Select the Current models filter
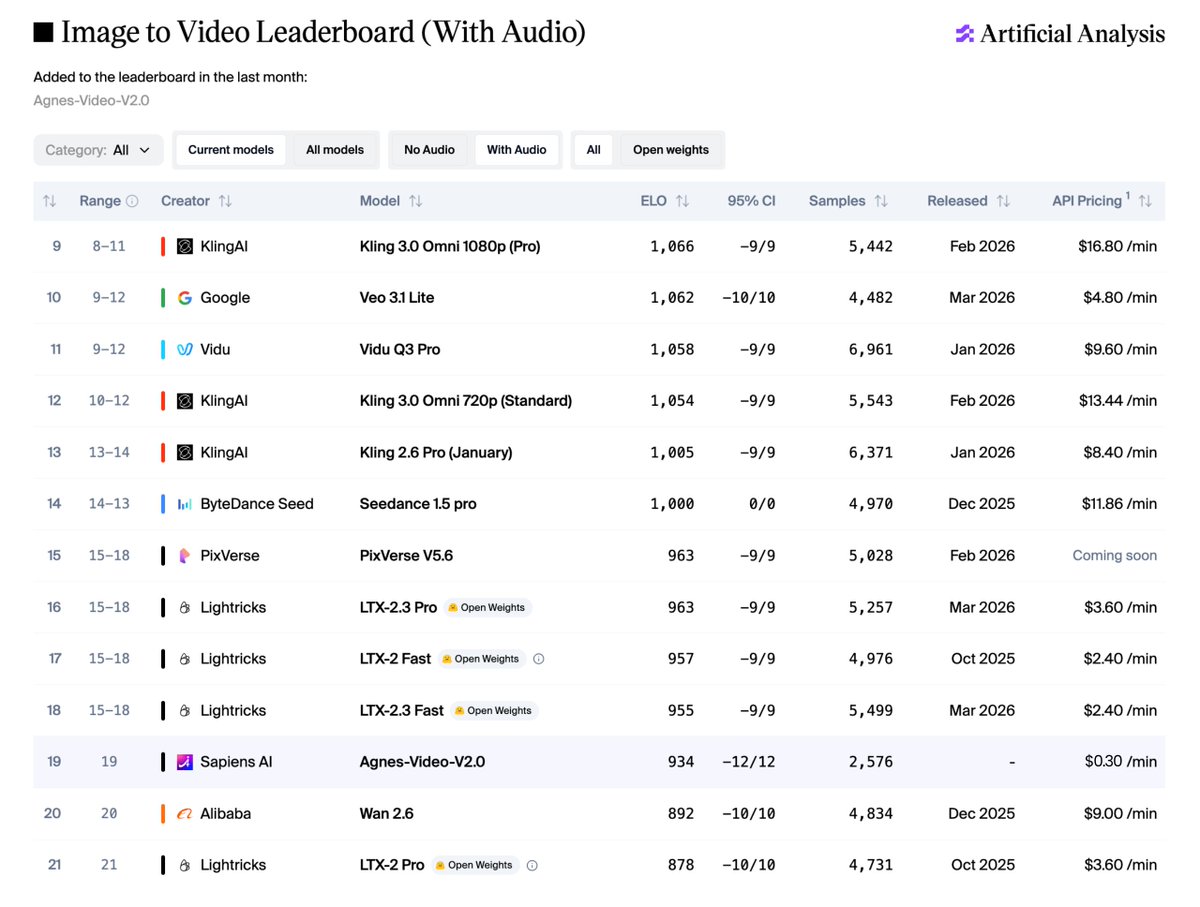Image resolution: width=1200 pixels, height=907 pixels. click(231, 150)
